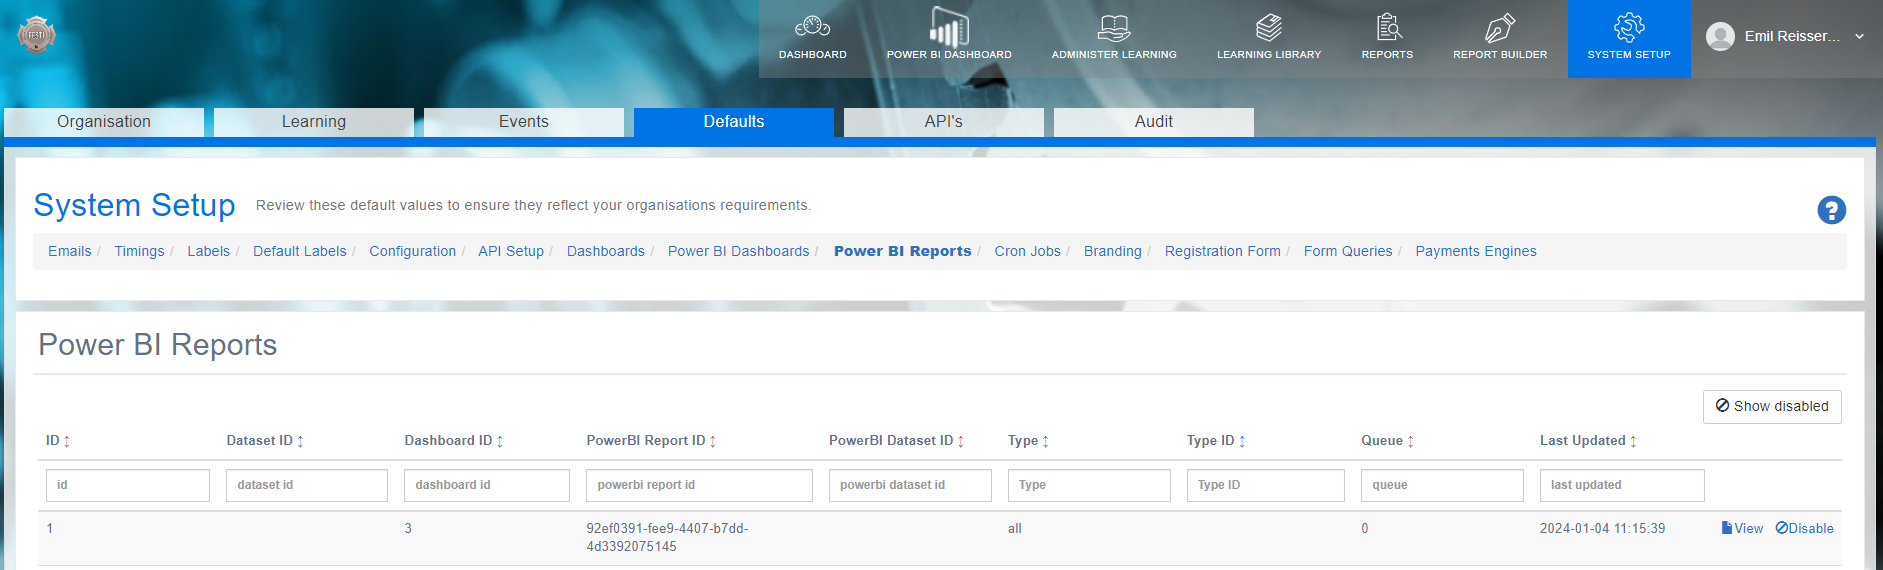The width and height of the screenshot is (1883, 570).
Task: Disable report row 1
Action: (x=1805, y=528)
